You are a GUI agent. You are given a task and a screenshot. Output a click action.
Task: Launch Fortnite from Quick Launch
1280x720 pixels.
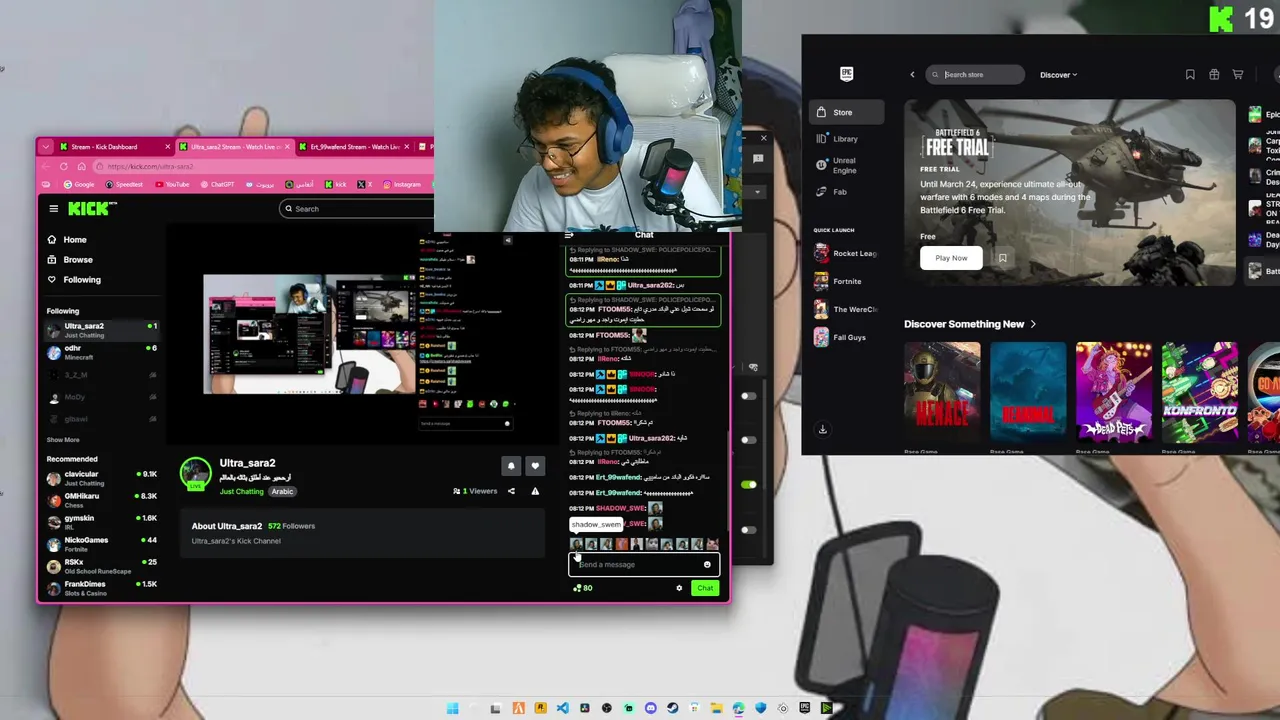tap(846, 282)
